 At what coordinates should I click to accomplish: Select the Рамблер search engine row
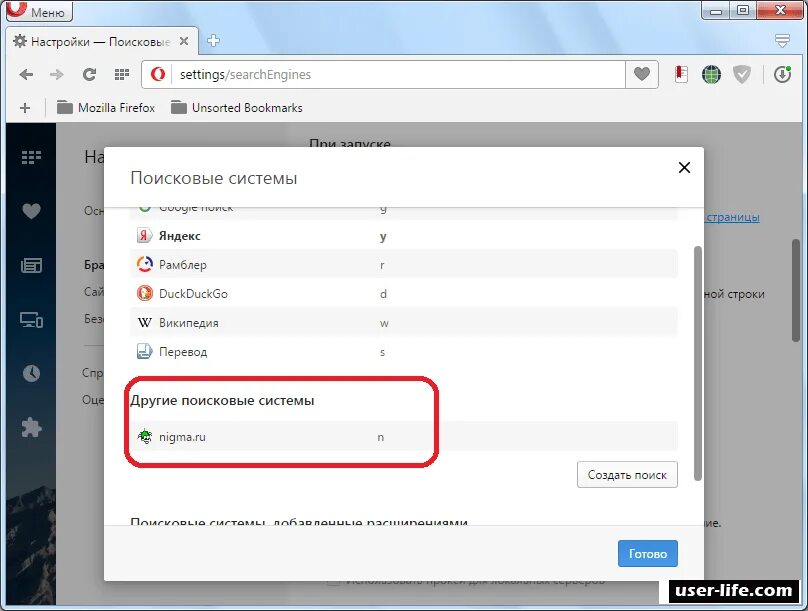(x=404, y=265)
